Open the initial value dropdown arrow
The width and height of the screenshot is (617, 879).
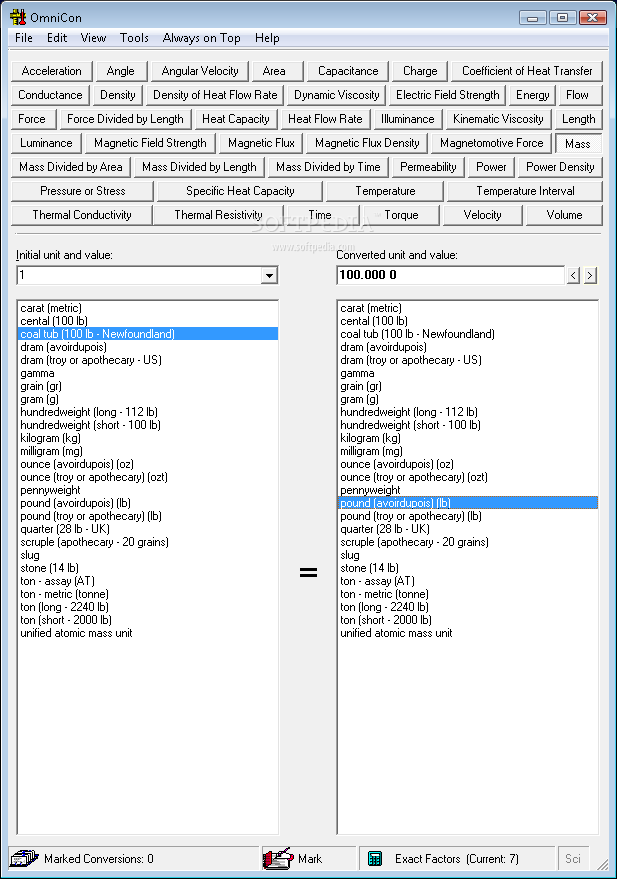click(x=270, y=275)
